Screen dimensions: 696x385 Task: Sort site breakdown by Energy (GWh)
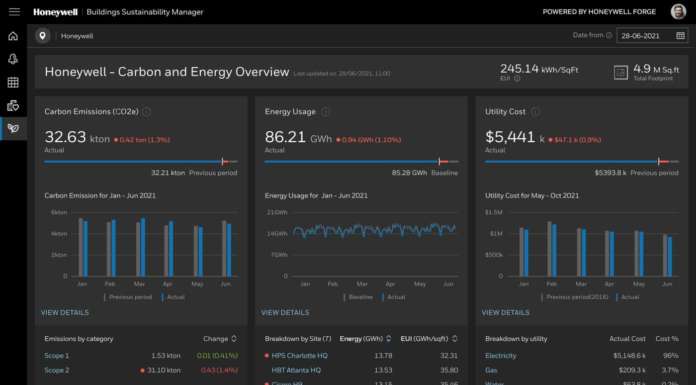tap(365, 339)
